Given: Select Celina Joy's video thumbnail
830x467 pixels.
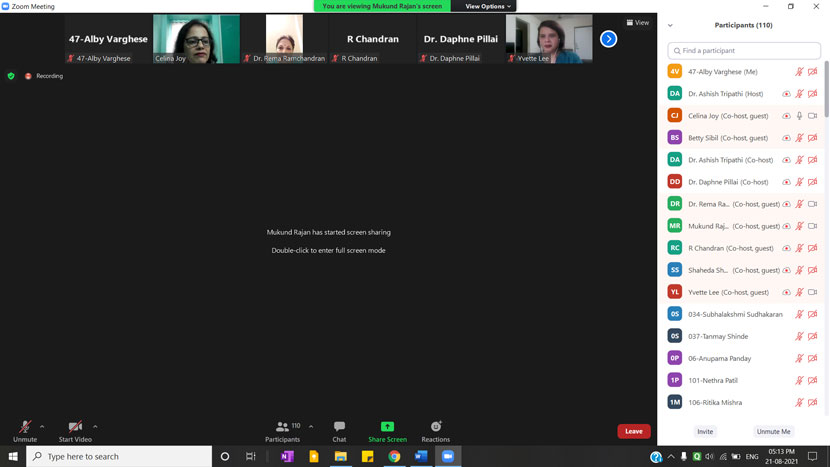Looking at the screenshot, I should pos(196,39).
